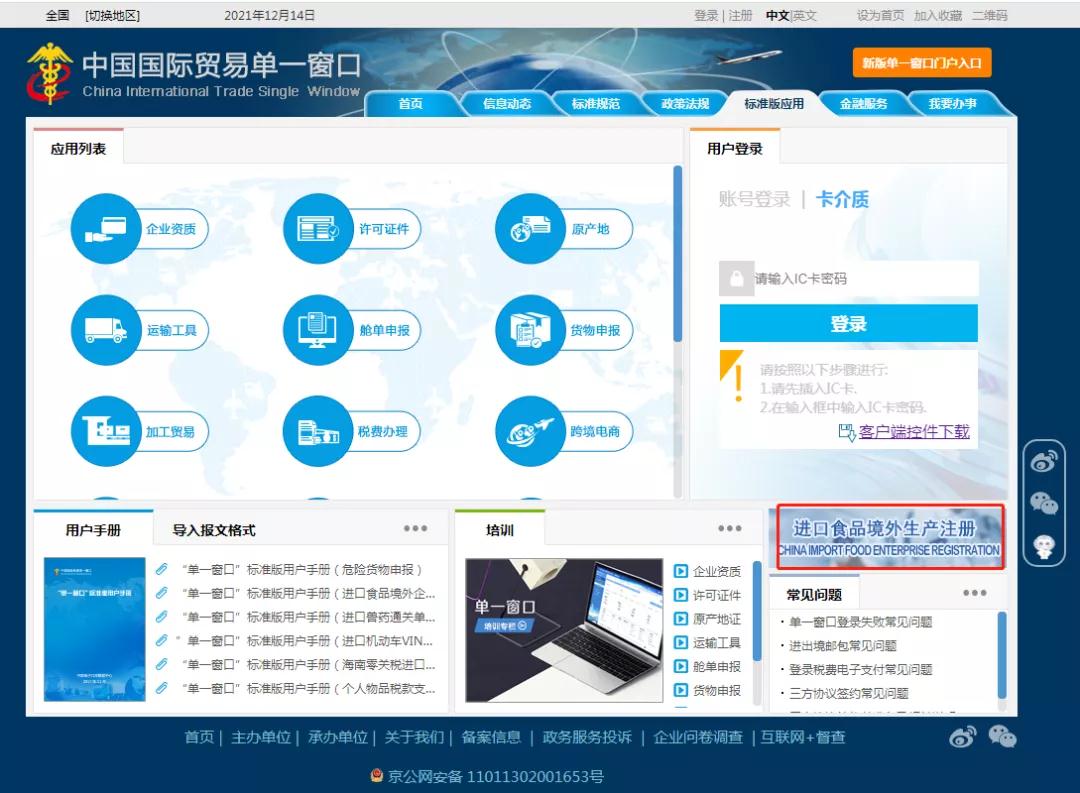Click the footer Weibo icon
The height and width of the screenshot is (793, 1080).
click(x=962, y=737)
